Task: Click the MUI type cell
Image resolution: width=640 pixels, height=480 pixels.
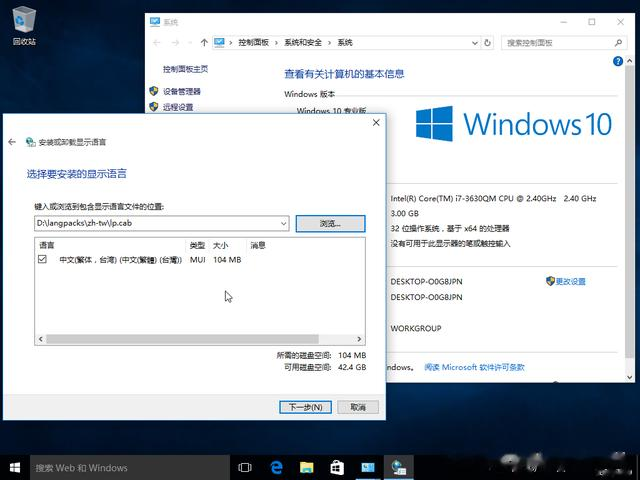Action: click(x=198, y=260)
